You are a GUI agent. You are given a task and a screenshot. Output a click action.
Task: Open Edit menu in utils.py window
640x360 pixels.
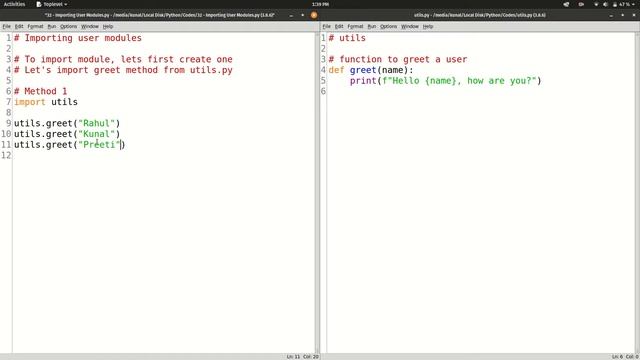click(339, 26)
